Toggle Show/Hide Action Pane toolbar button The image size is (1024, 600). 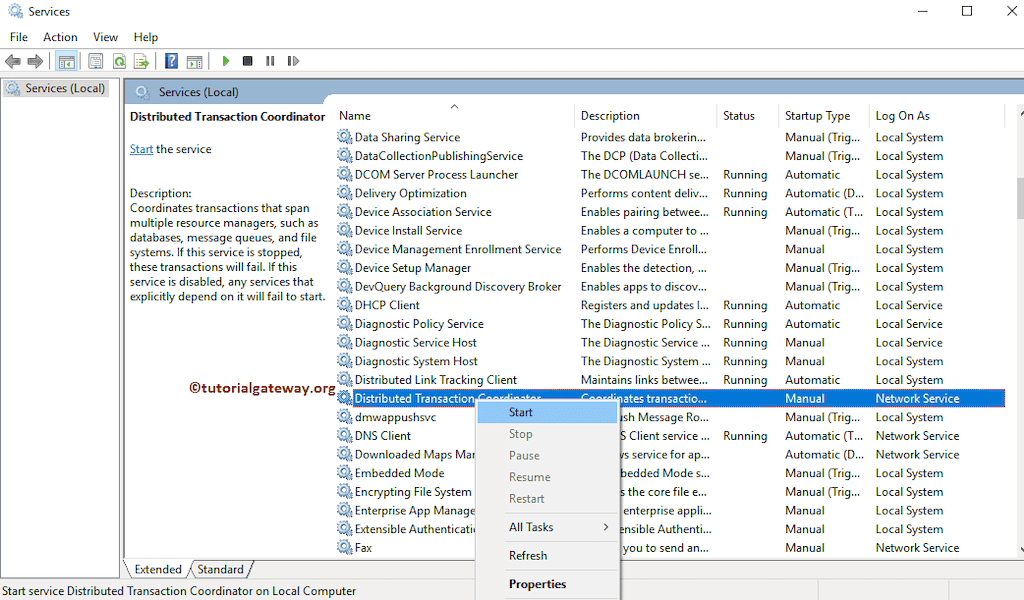(x=194, y=62)
